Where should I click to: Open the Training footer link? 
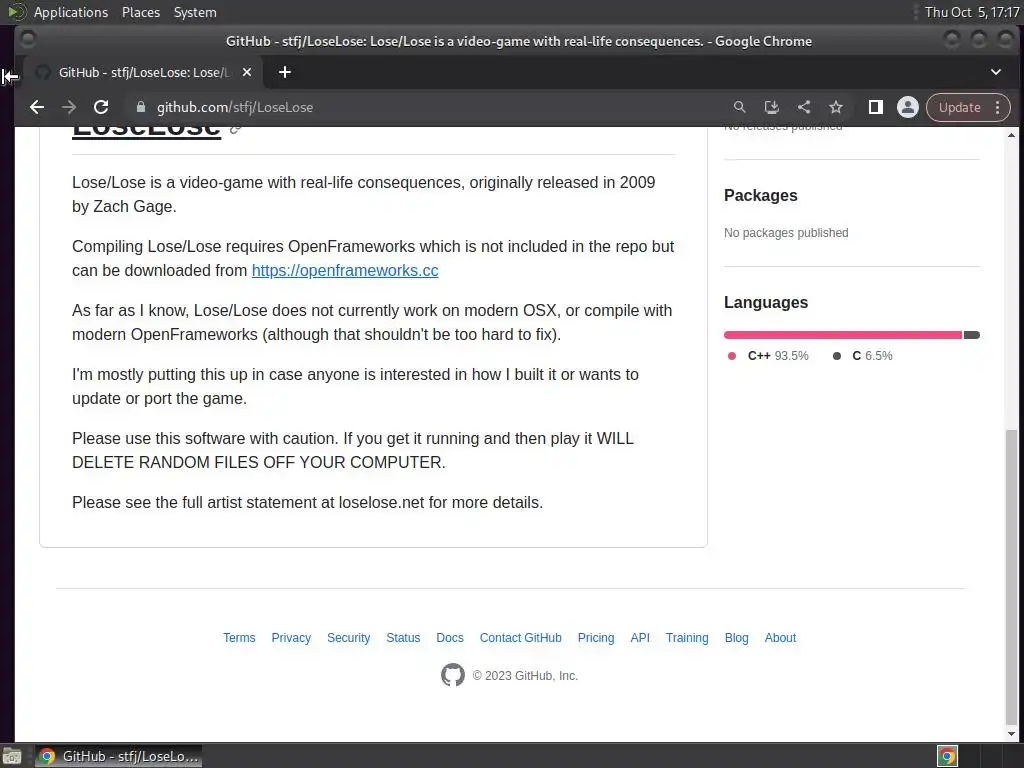687,637
